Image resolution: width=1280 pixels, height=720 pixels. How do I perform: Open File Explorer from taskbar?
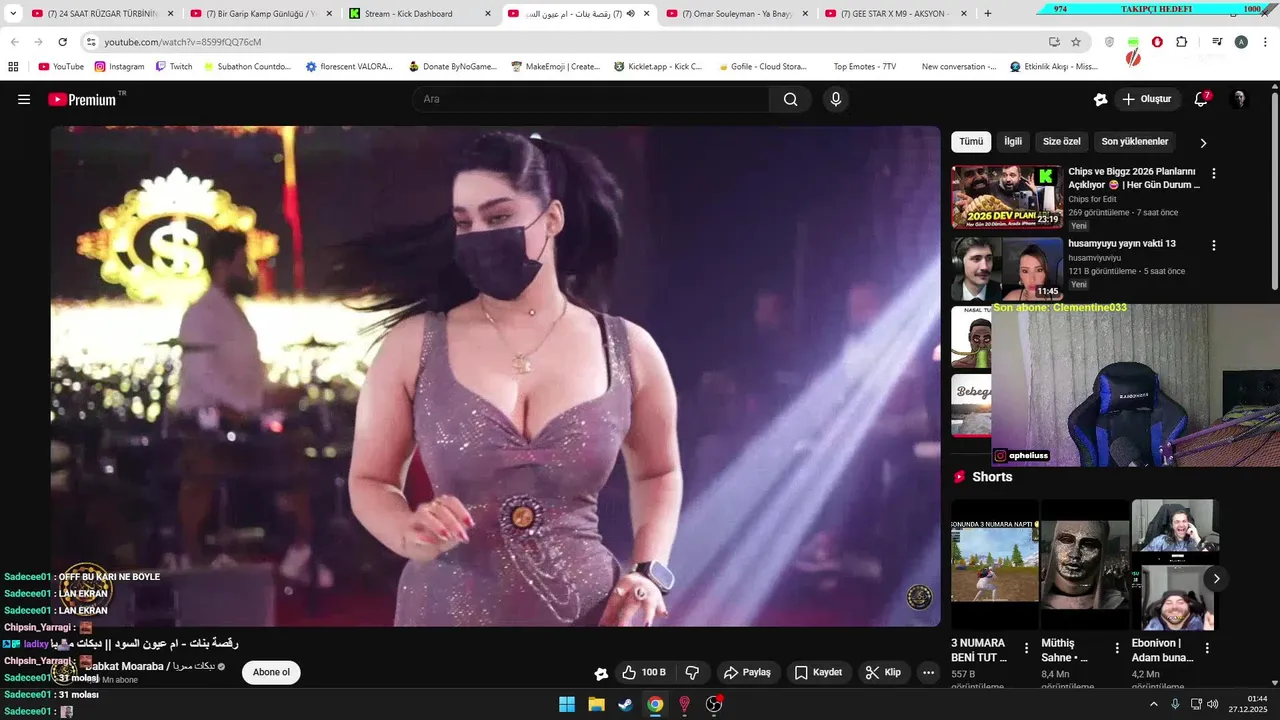596,704
